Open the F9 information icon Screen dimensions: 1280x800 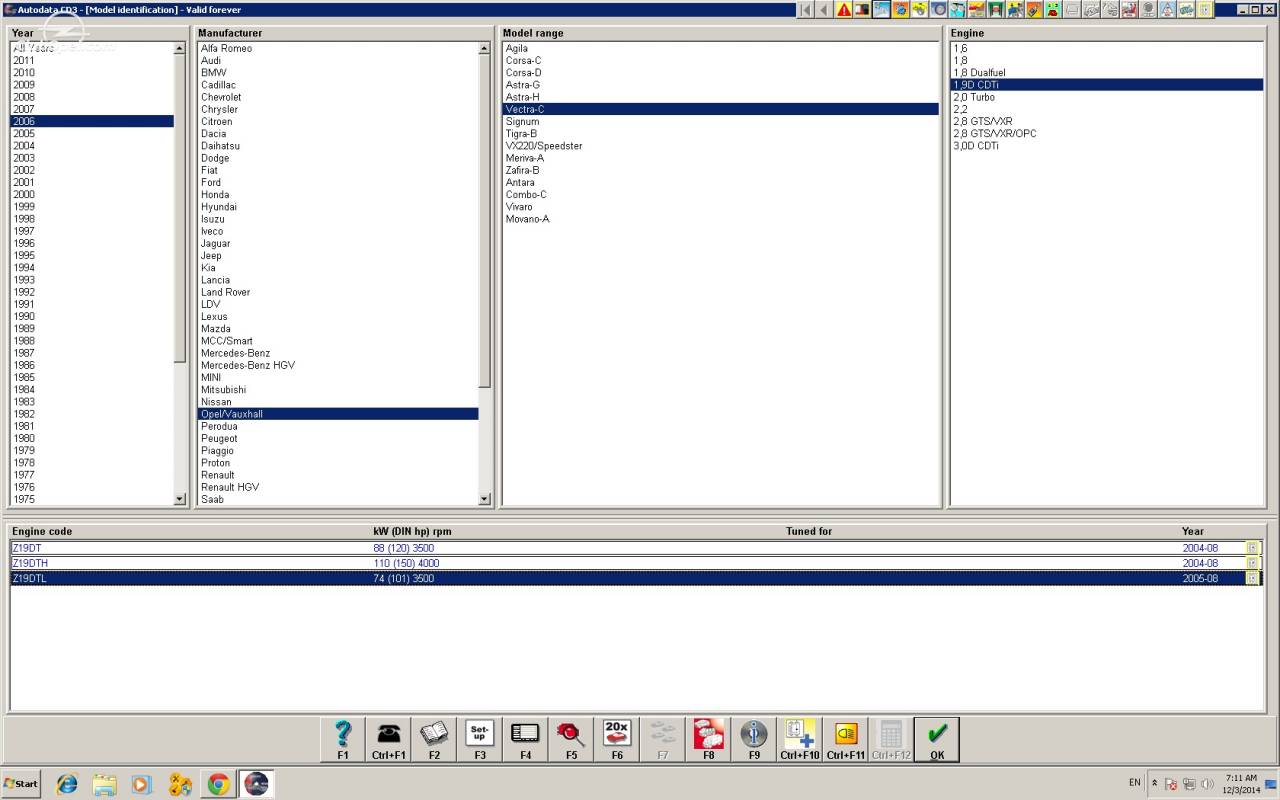[x=754, y=739]
